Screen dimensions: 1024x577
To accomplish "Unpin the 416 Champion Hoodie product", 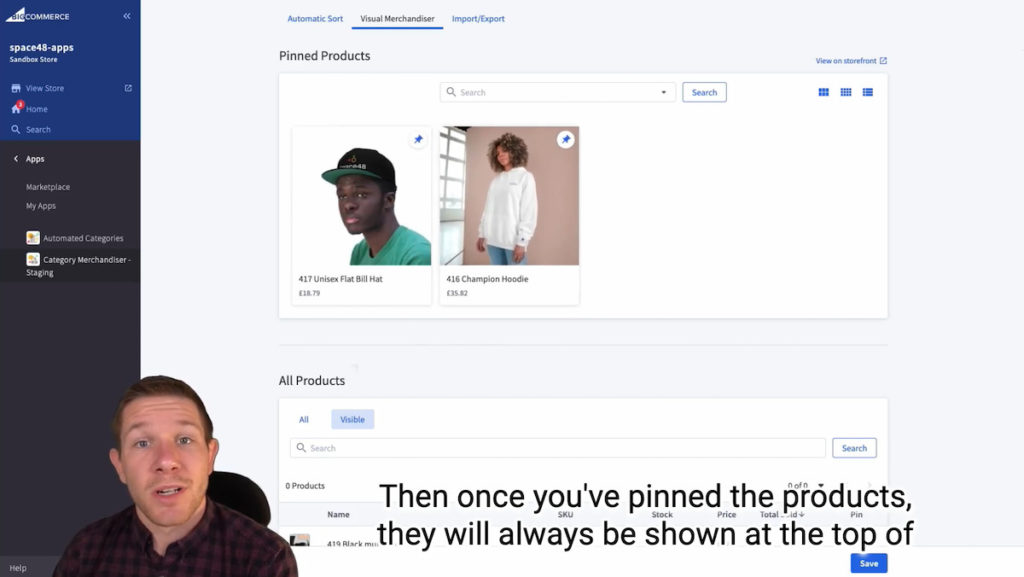I will click(566, 139).
